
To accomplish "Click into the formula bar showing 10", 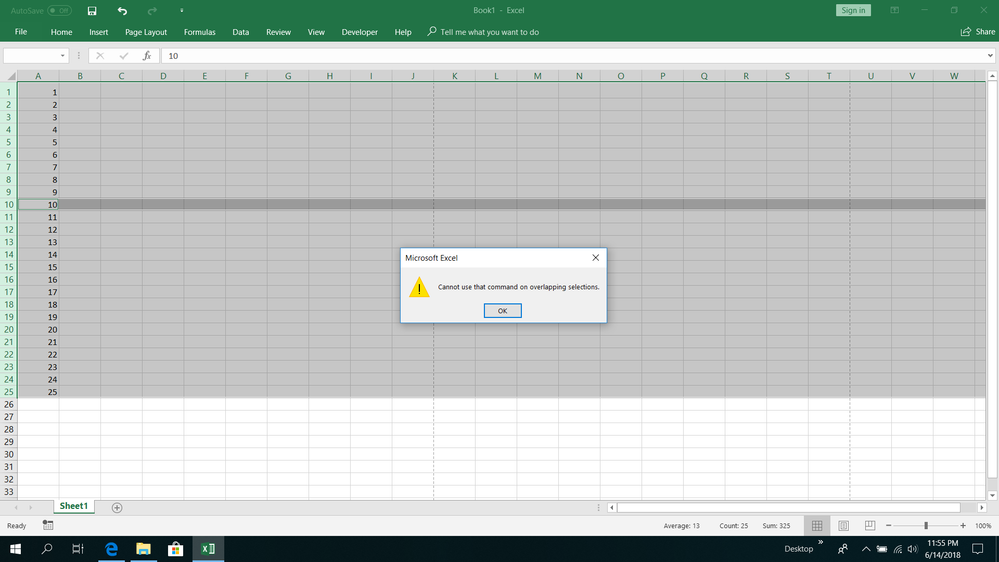I will [x=572, y=56].
